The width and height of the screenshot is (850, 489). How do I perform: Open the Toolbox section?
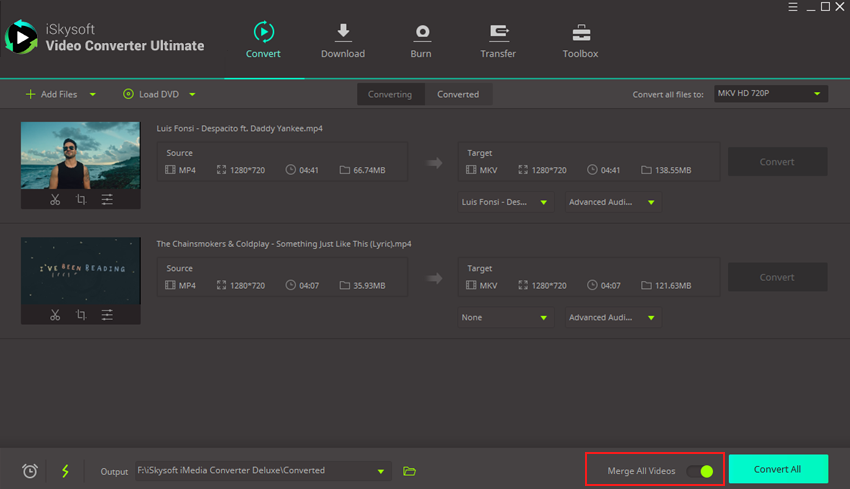pos(580,40)
